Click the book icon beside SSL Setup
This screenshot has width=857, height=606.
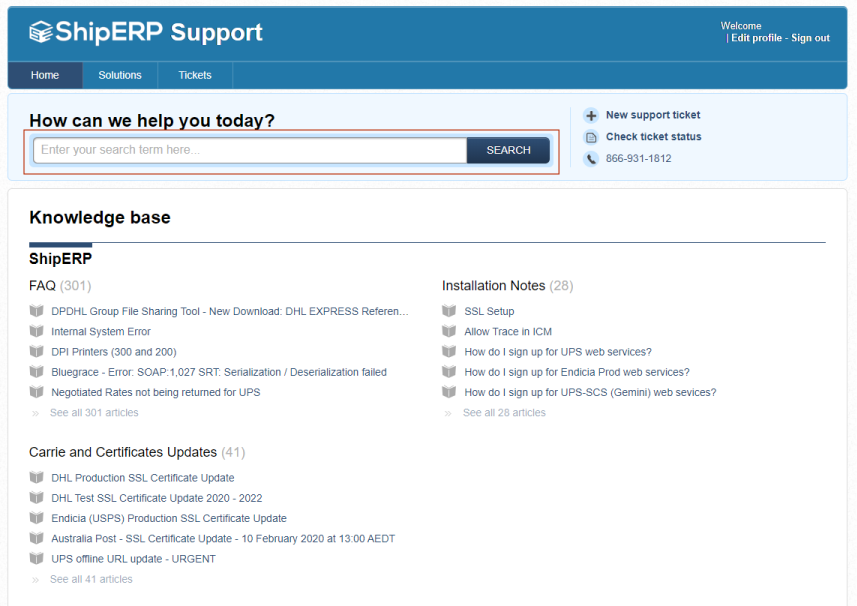coord(448,311)
